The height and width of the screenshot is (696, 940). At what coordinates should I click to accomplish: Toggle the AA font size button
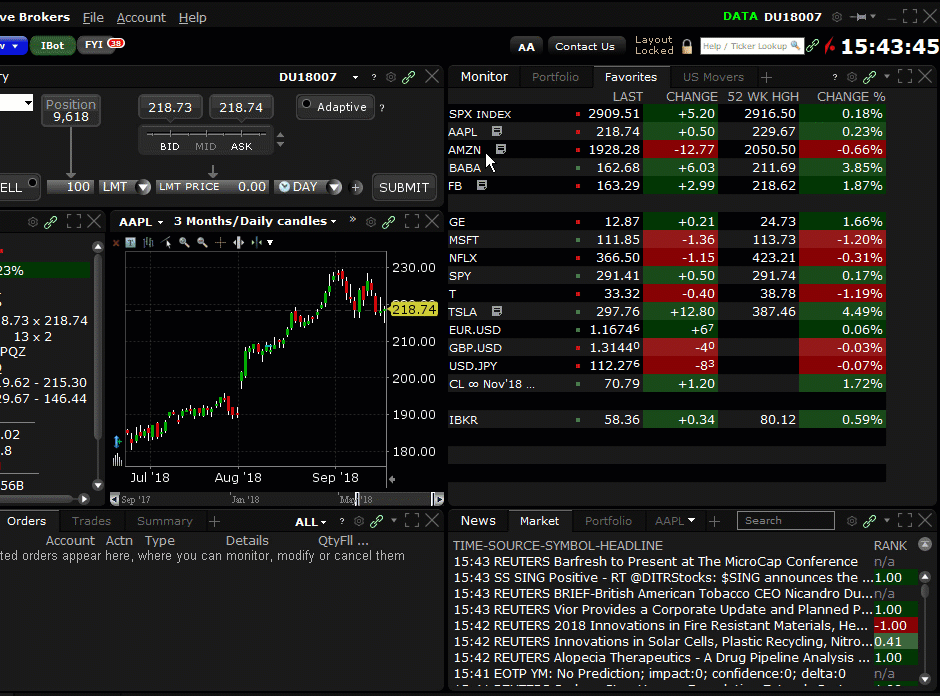(526, 46)
